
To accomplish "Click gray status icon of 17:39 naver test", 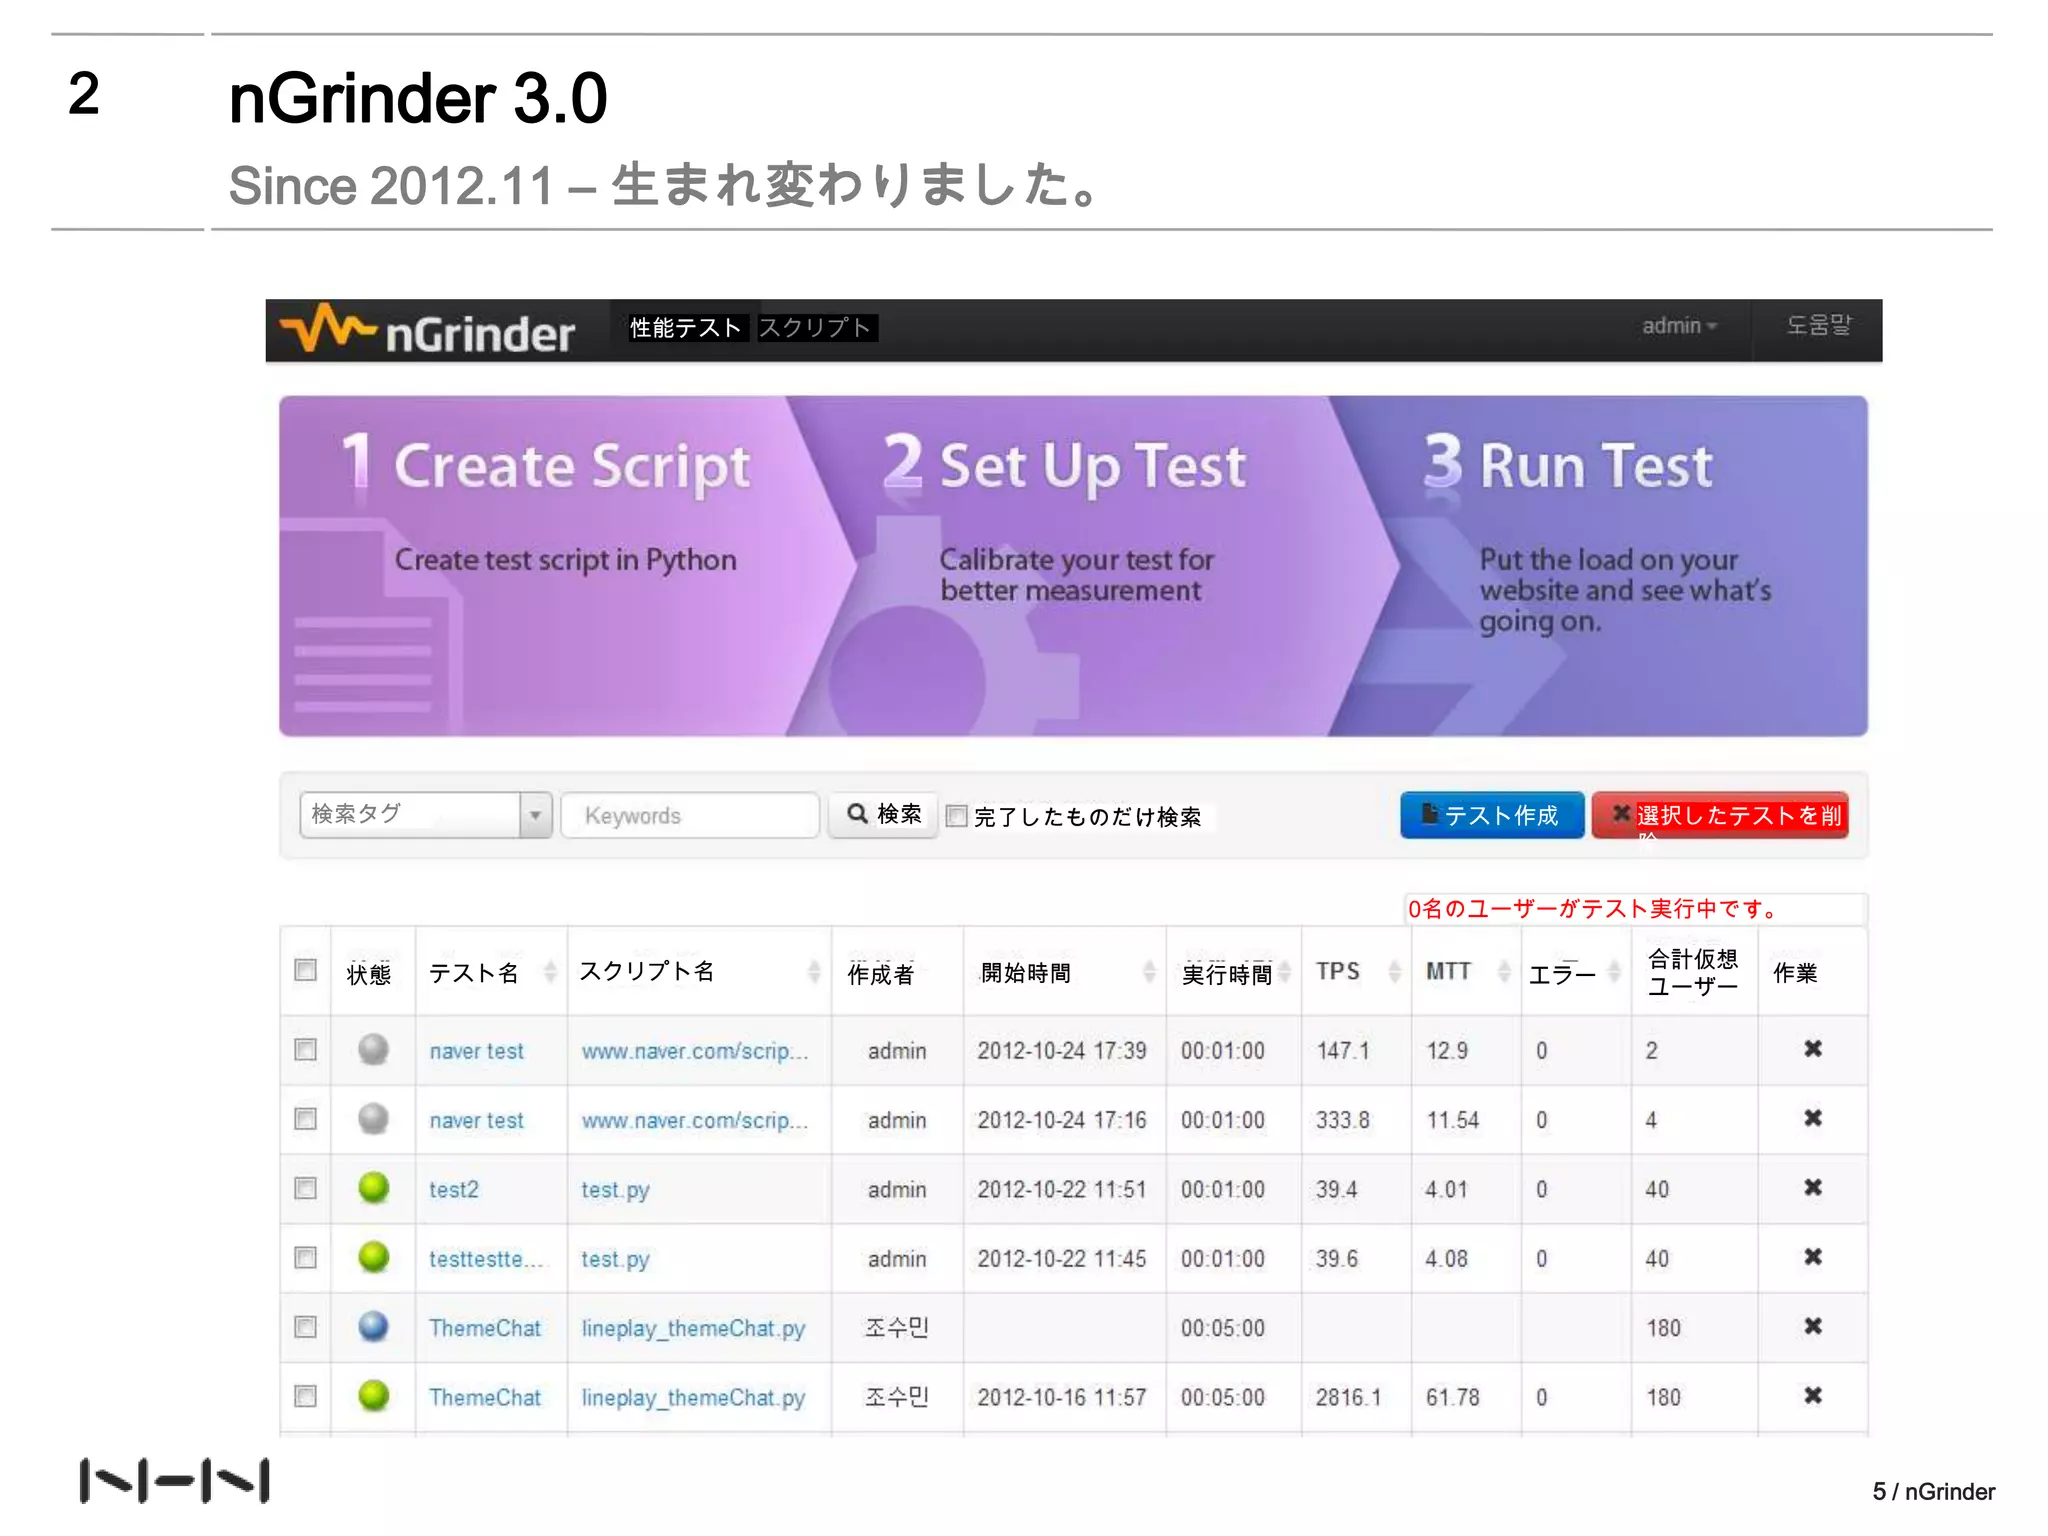I will click(373, 1049).
